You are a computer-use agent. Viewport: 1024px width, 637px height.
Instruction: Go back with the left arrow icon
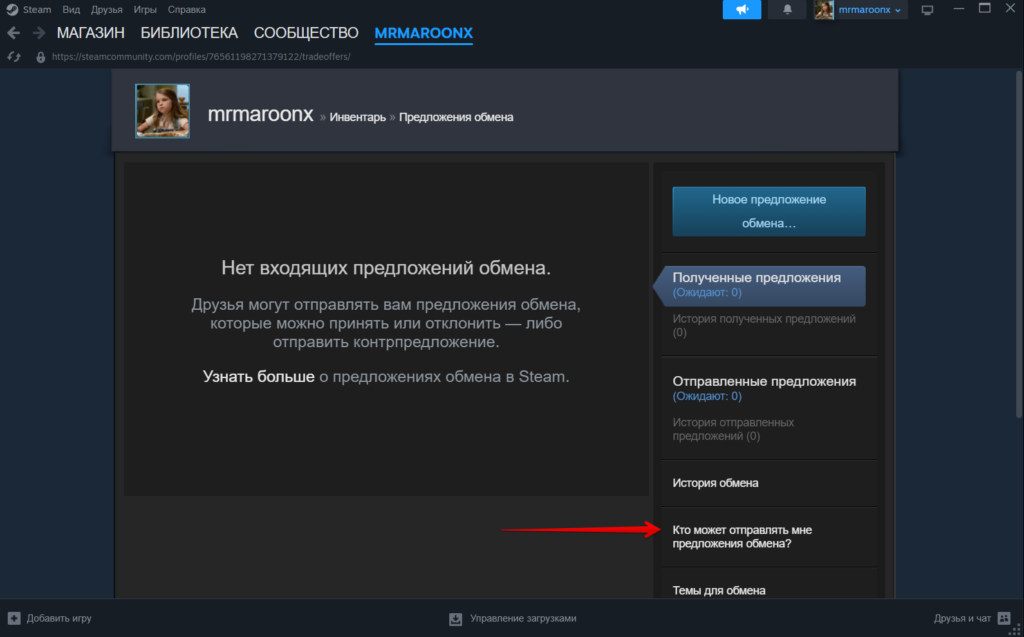pos(14,33)
